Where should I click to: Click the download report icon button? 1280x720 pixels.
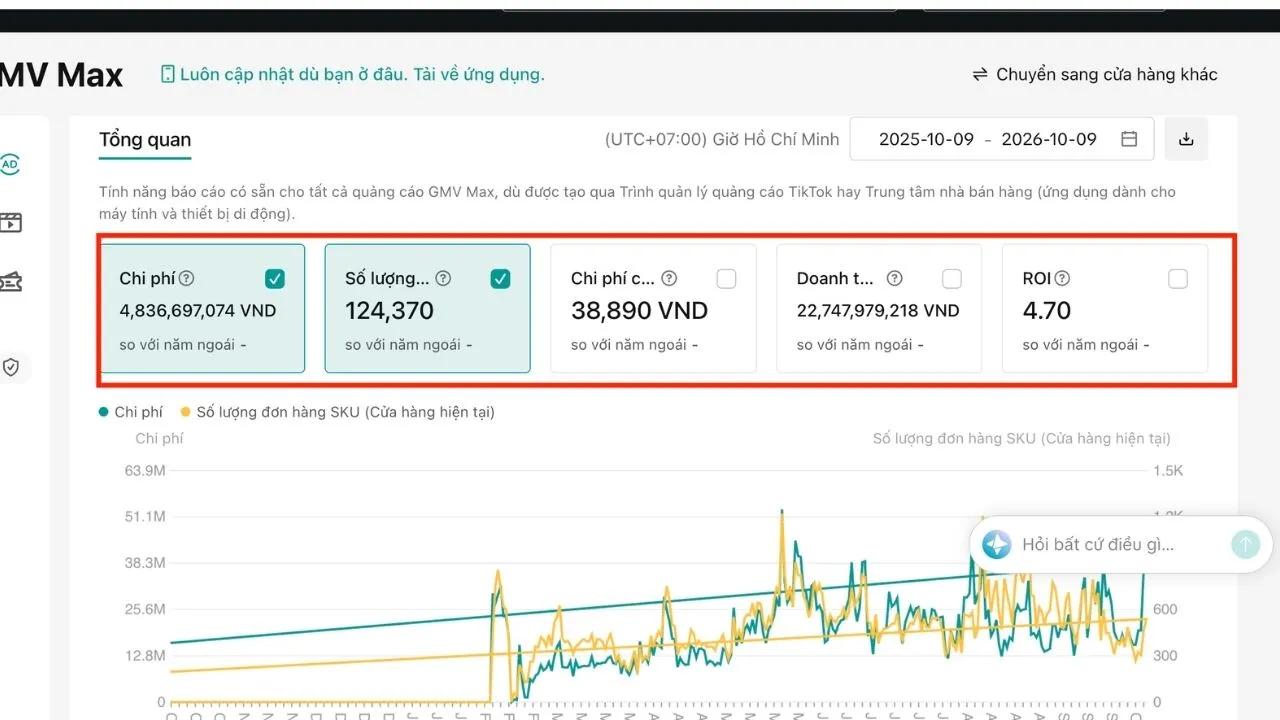click(x=1186, y=139)
